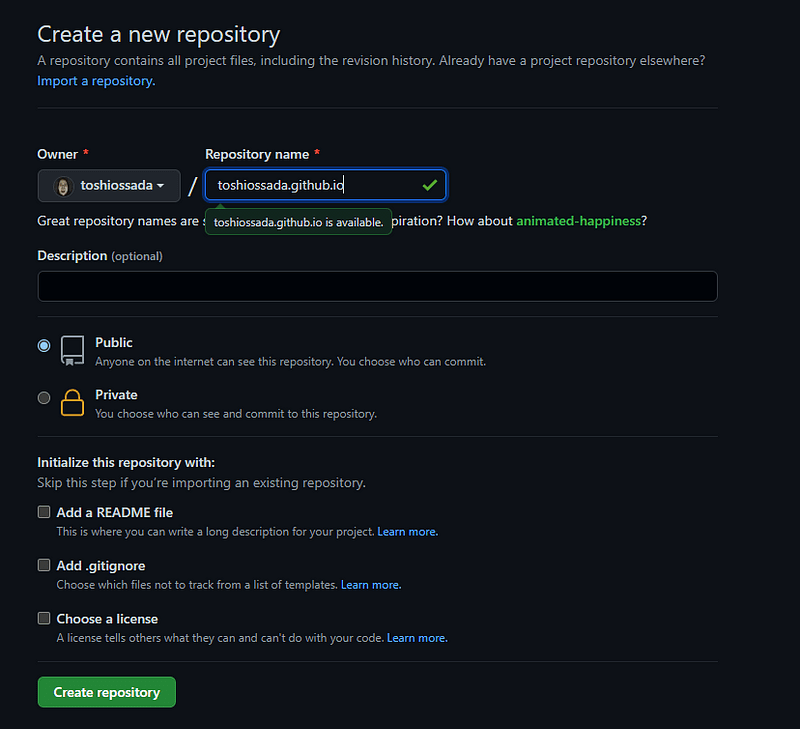Select the Public visibility radio button

pos(44,345)
